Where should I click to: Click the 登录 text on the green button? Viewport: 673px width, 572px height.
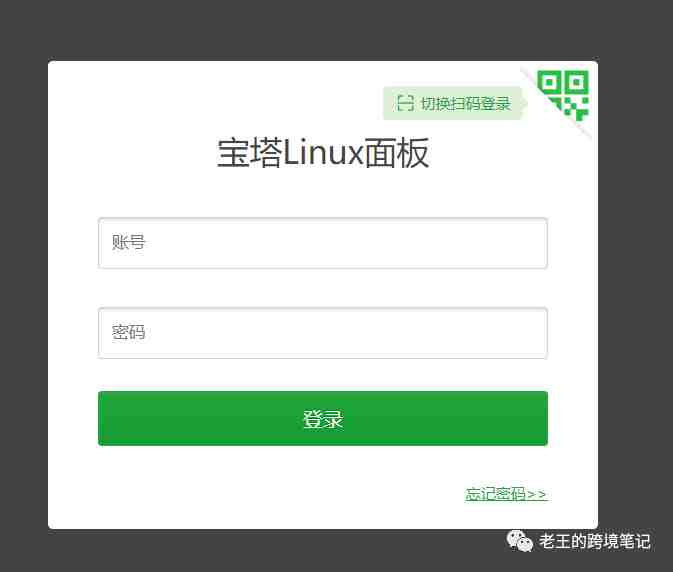pyautogui.click(x=323, y=419)
